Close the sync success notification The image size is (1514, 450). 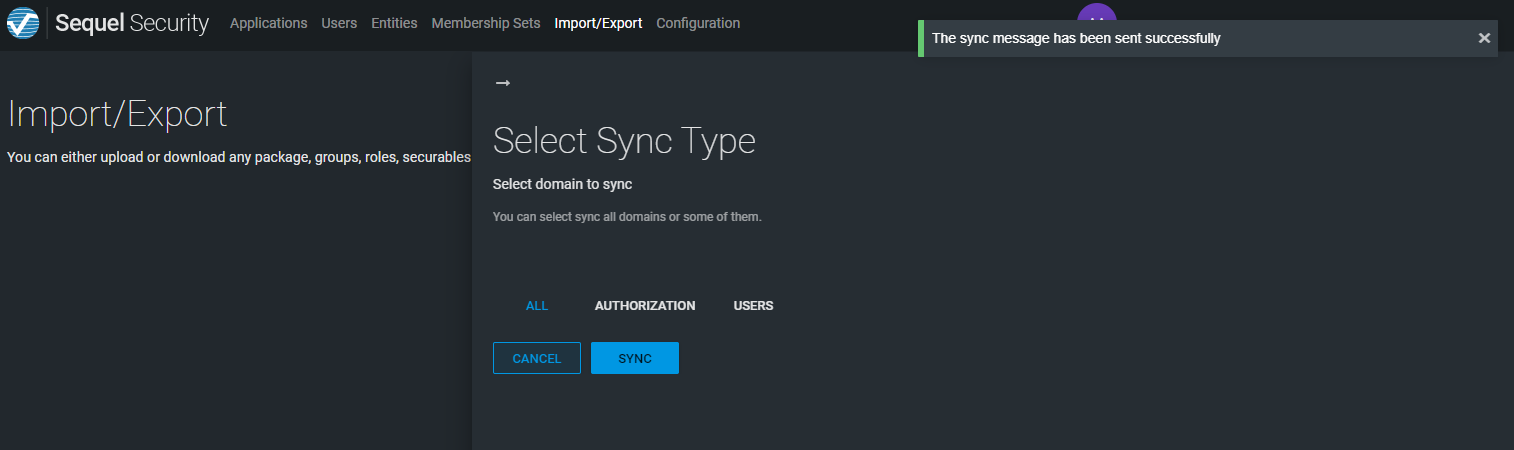1484,38
